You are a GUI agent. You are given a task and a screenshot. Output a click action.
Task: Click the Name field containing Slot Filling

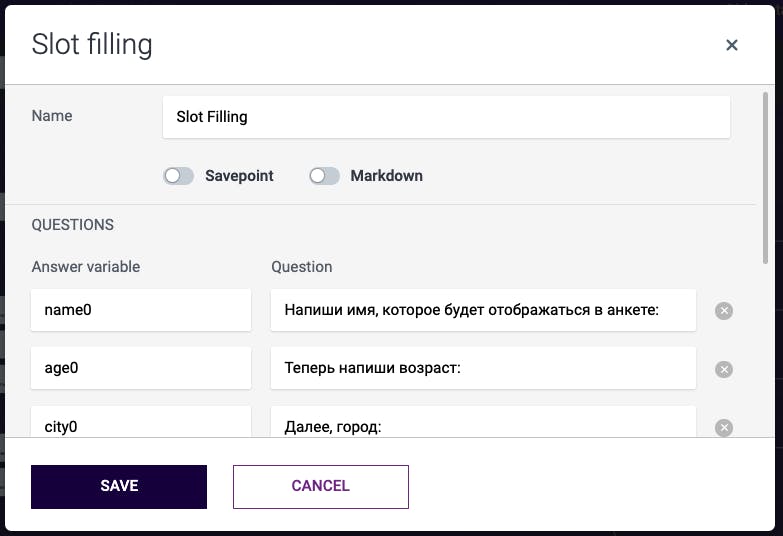(446, 117)
